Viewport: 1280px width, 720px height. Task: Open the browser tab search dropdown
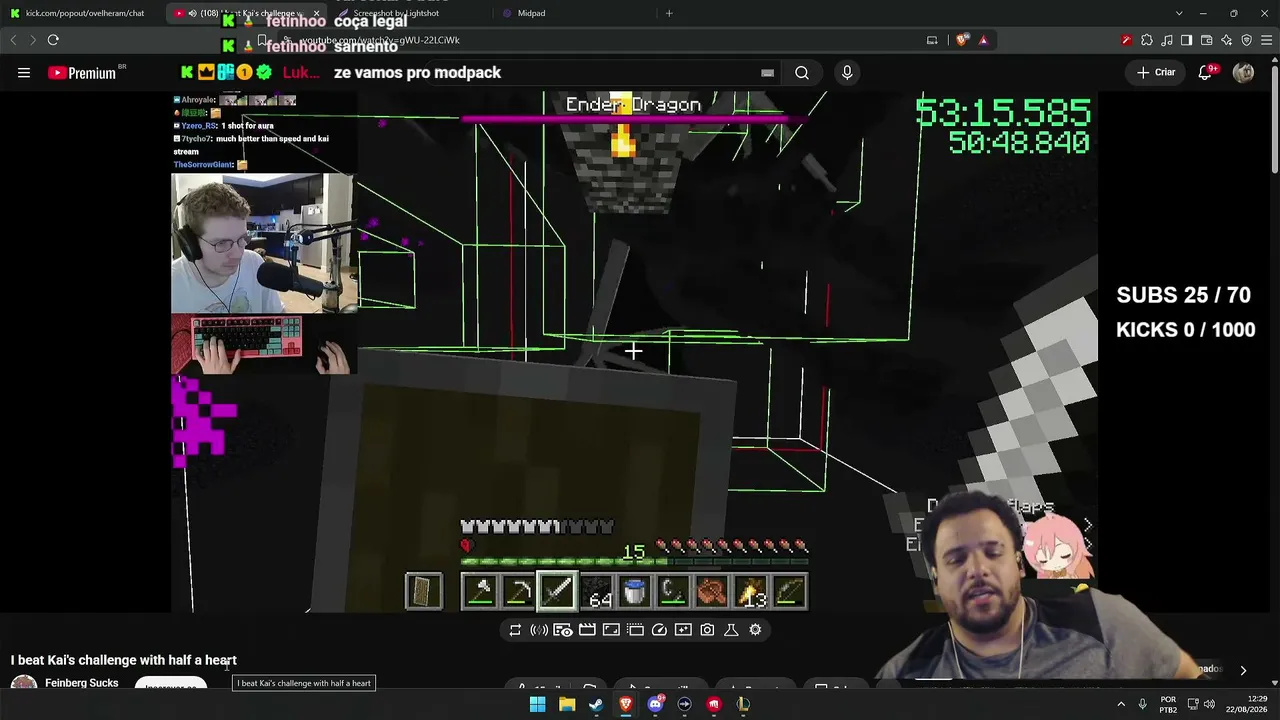[x=1179, y=13]
